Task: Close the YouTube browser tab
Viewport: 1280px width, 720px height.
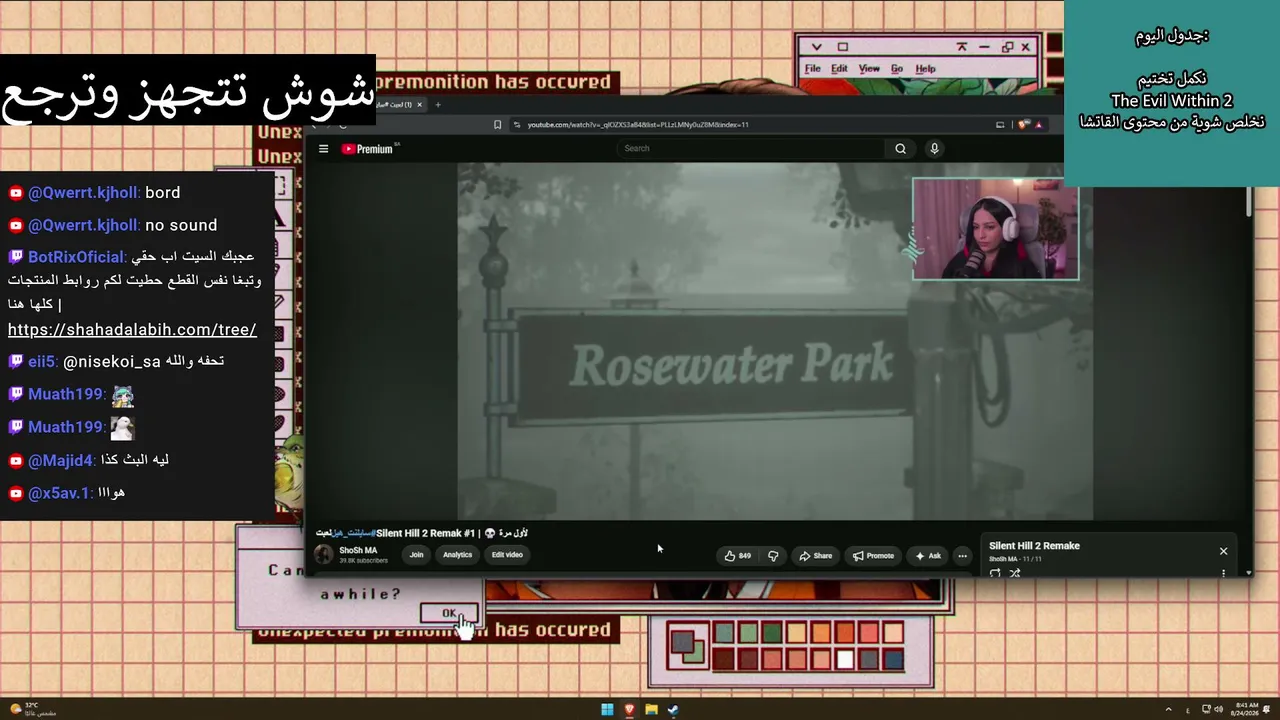Action: [420, 105]
